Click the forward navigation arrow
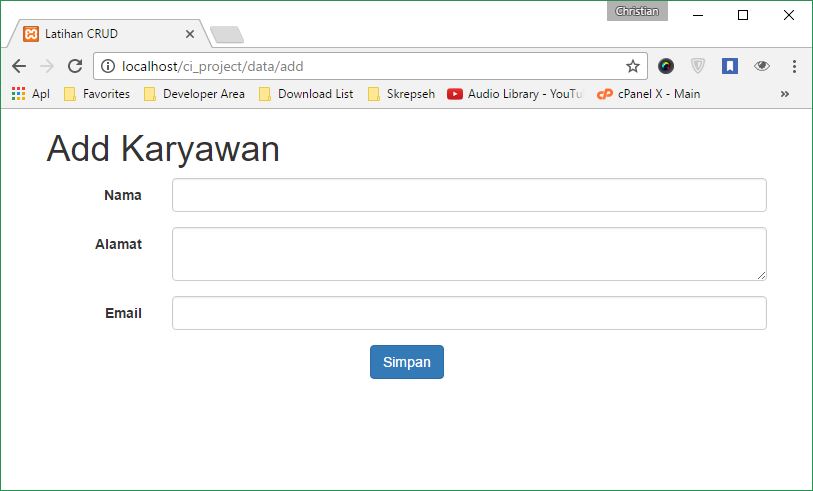This screenshot has height=491, width=813. point(47,66)
